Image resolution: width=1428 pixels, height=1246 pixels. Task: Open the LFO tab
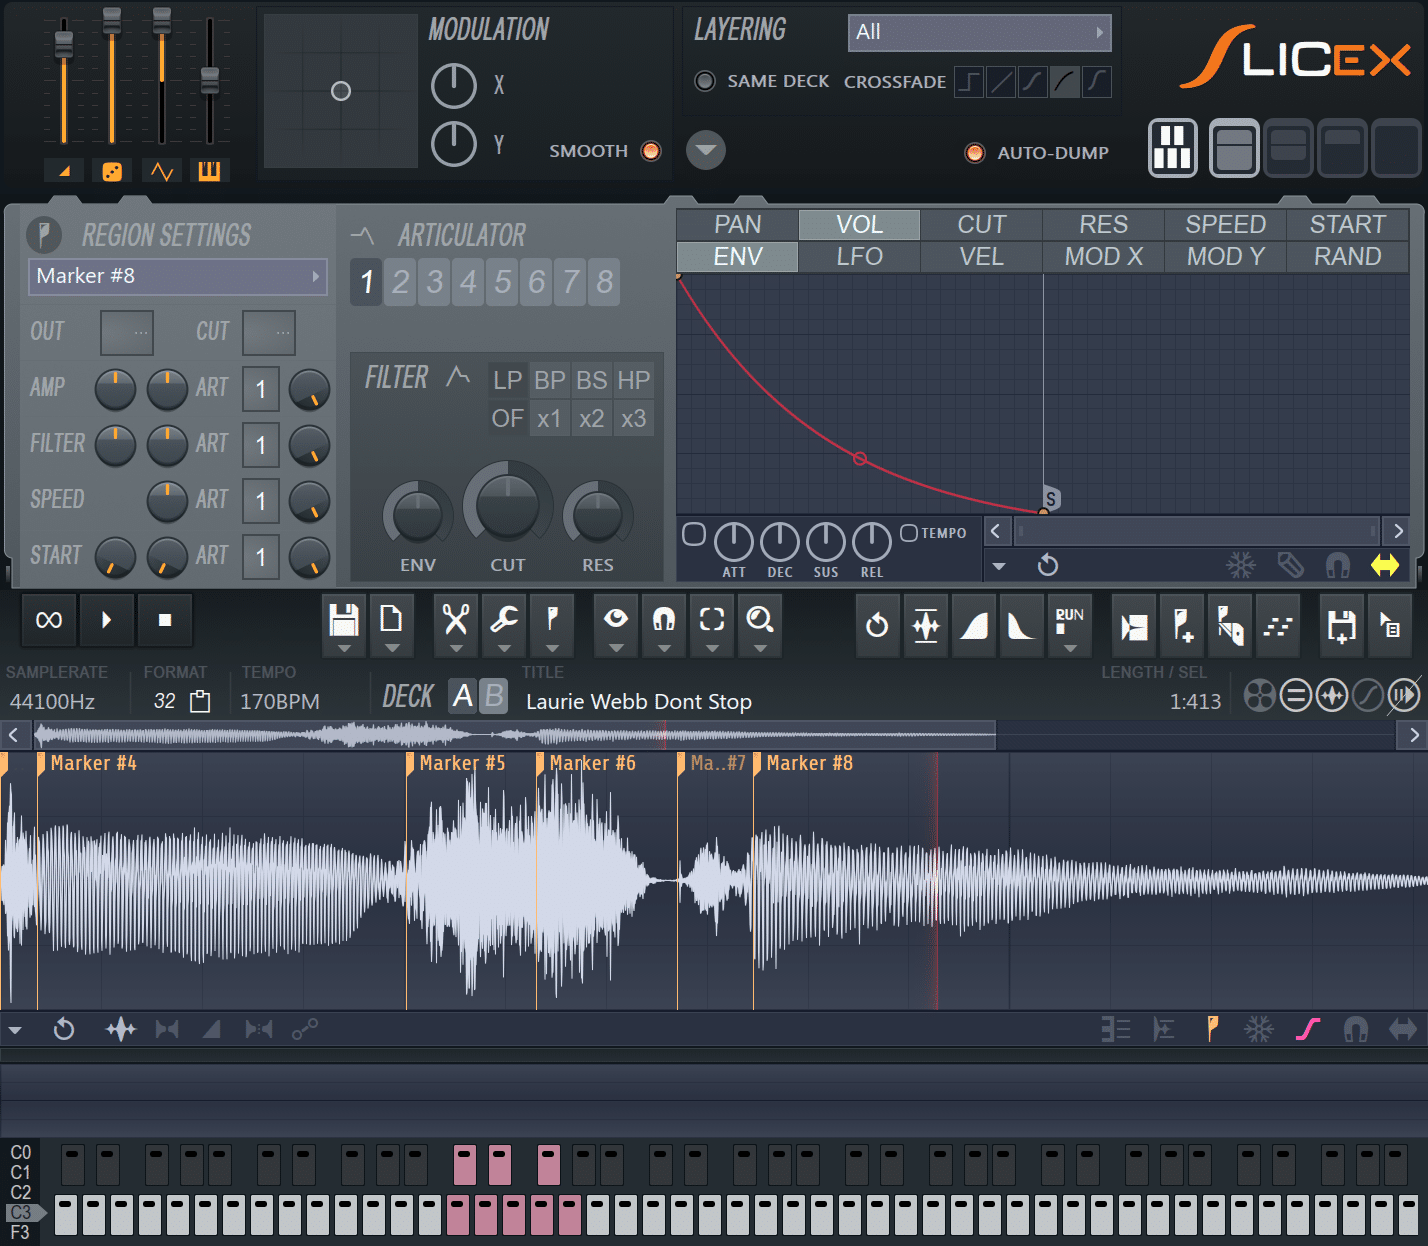pyautogui.click(x=858, y=257)
